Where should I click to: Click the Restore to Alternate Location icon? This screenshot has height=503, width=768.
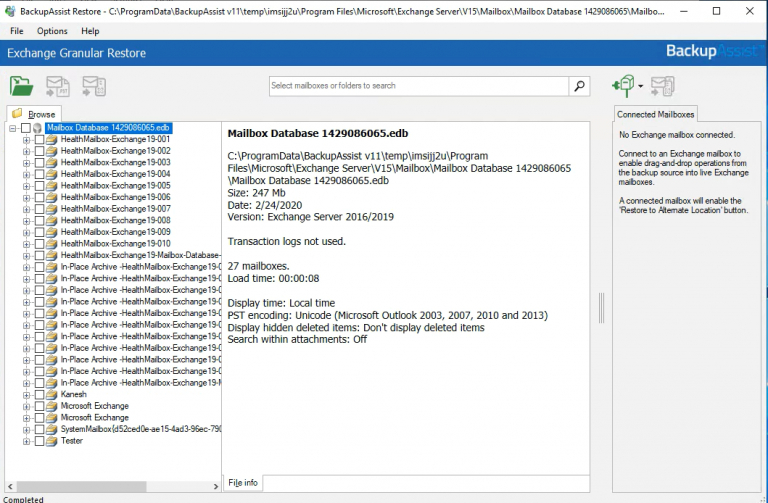coord(662,86)
